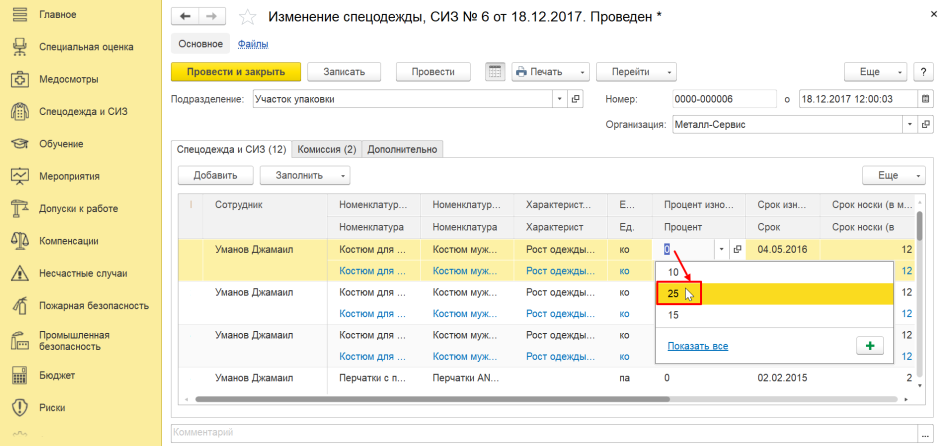
Task: Open selected percent value's form icon
Action: (x=737, y=249)
